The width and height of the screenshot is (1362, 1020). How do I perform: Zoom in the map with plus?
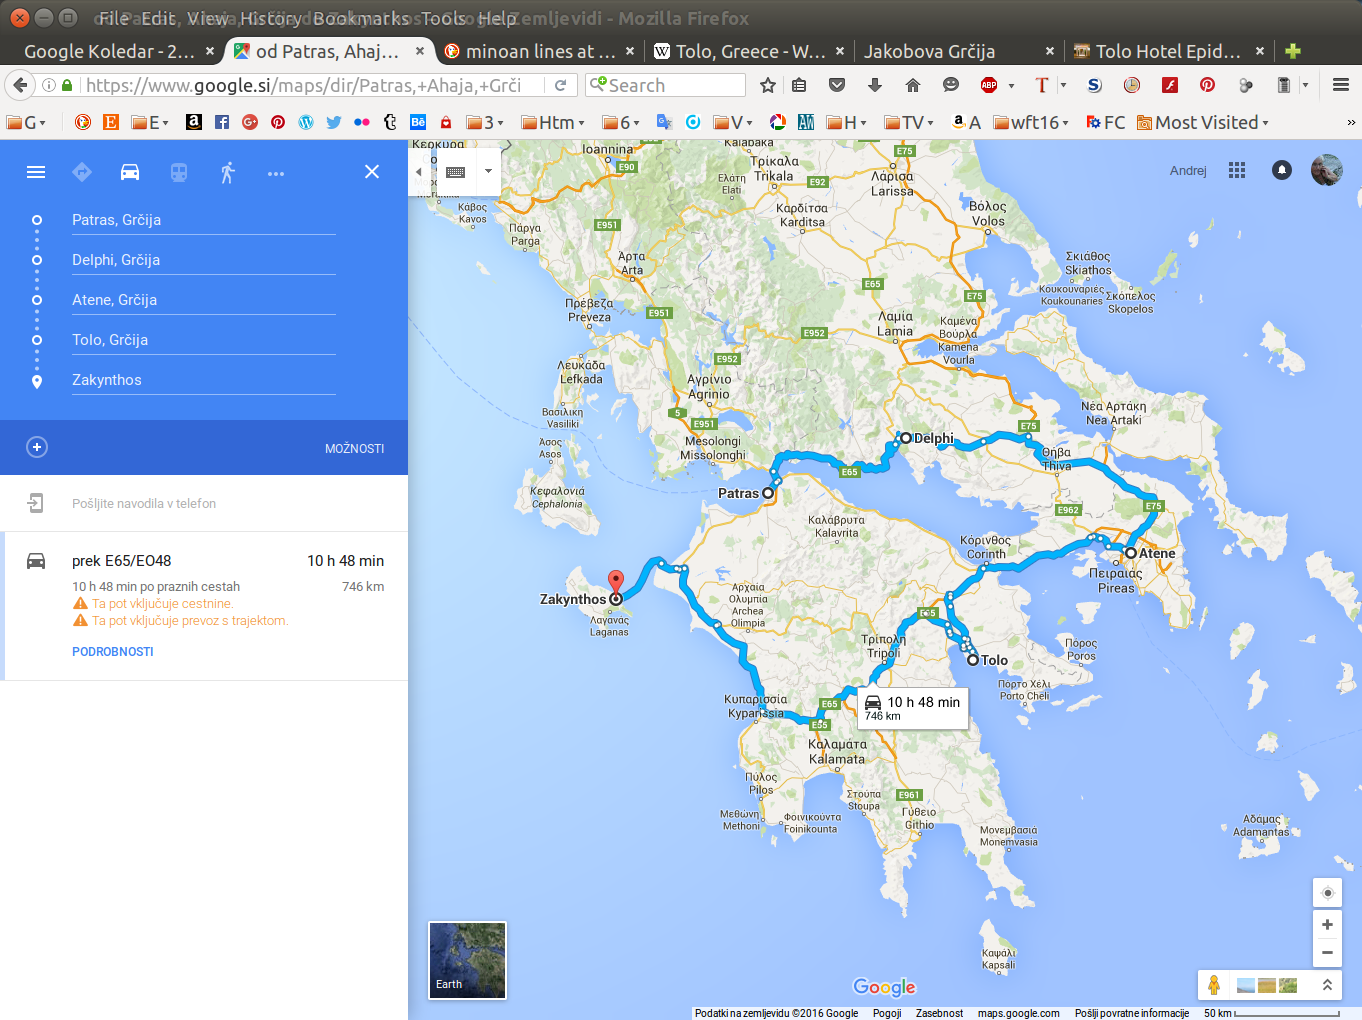click(x=1327, y=925)
